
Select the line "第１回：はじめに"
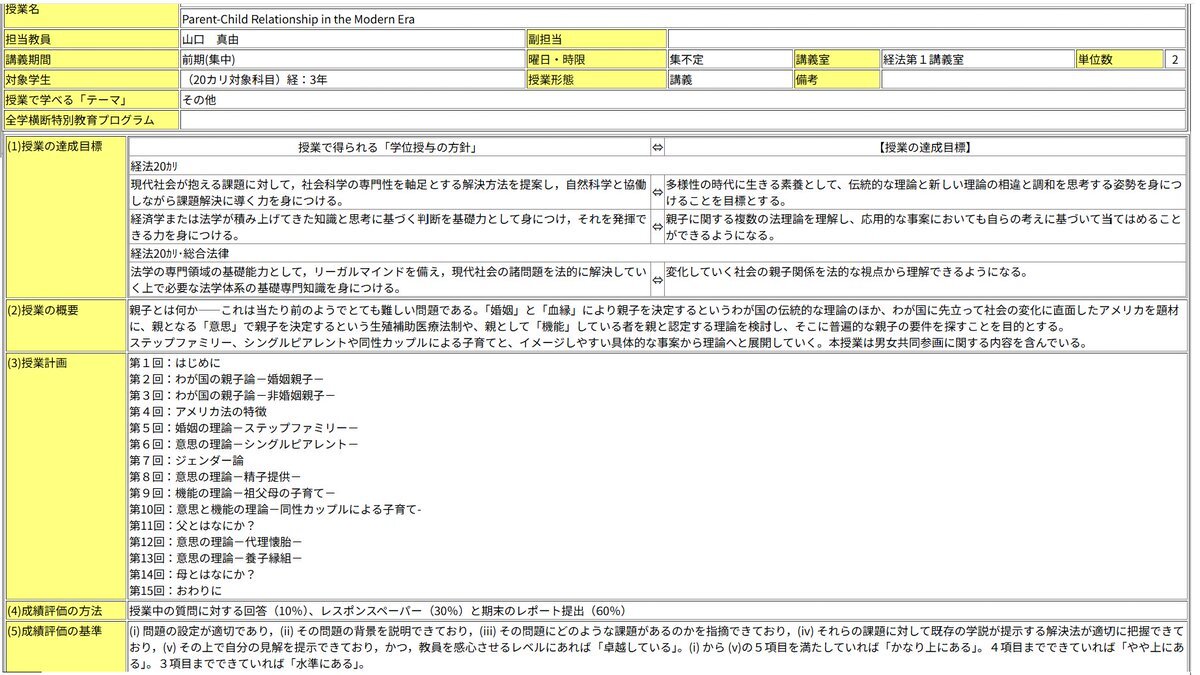(x=176, y=363)
